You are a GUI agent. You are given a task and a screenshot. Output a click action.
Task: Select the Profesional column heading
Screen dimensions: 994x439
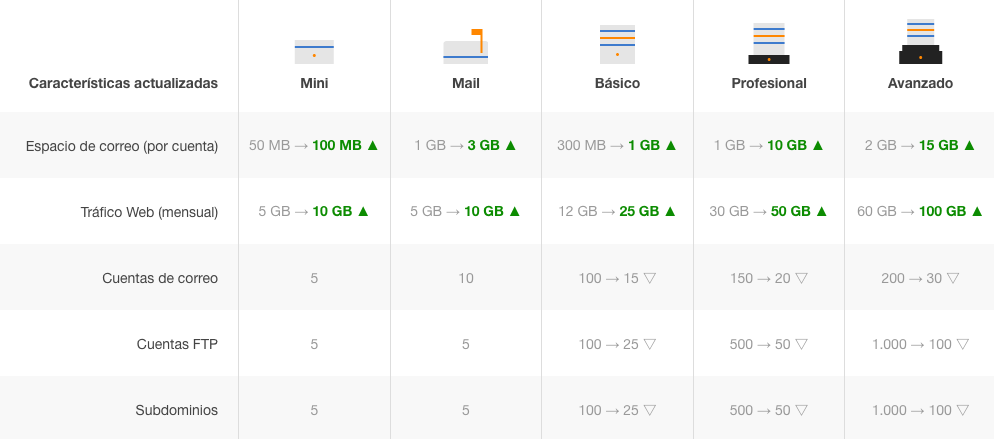click(768, 83)
